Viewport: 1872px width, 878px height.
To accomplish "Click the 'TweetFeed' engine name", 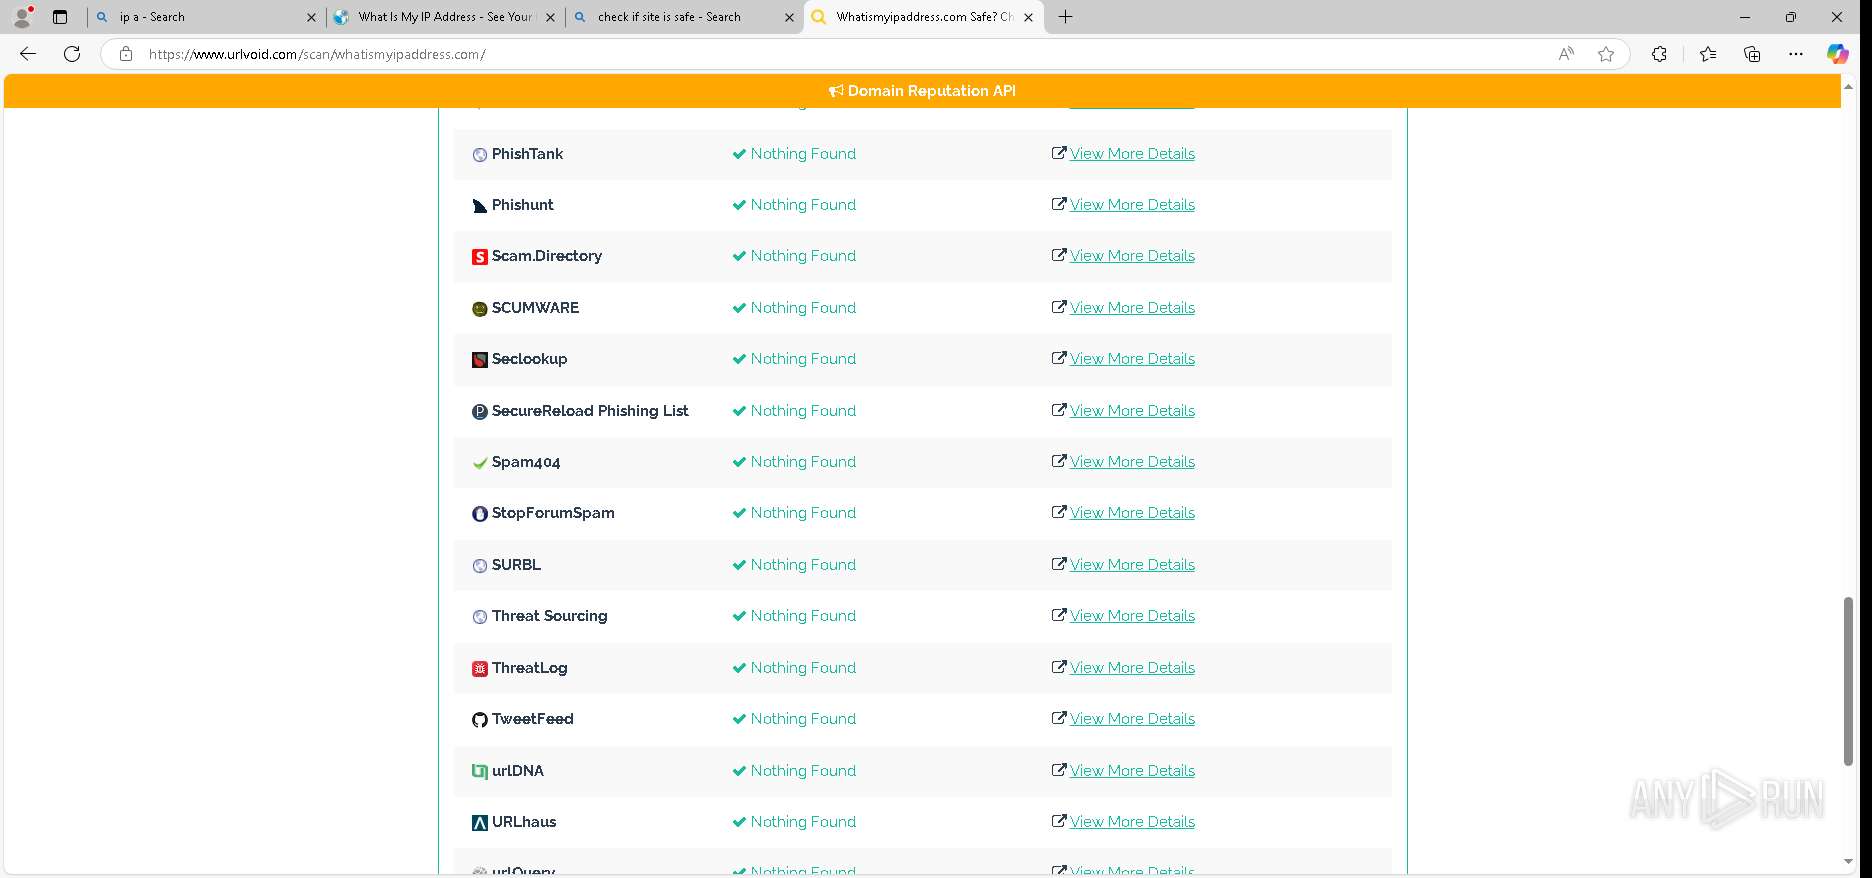I will pyautogui.click(x=532, y=719).
